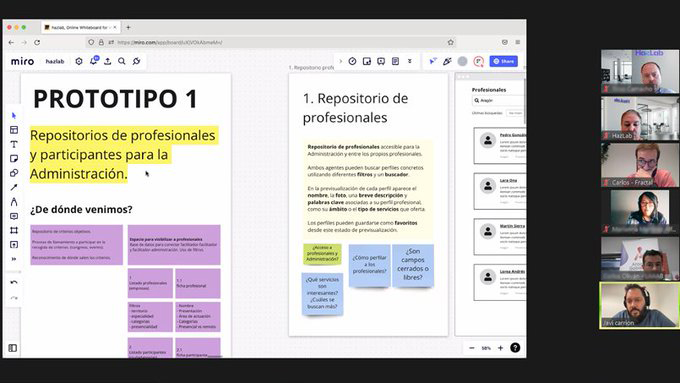Select the Frame tool

[x=14, y=230]
